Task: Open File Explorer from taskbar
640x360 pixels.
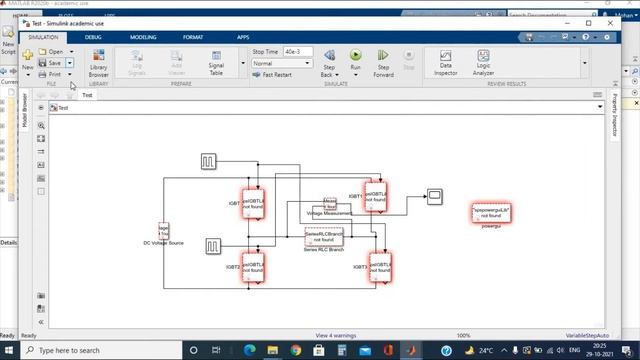Action: tap(273, 350)
